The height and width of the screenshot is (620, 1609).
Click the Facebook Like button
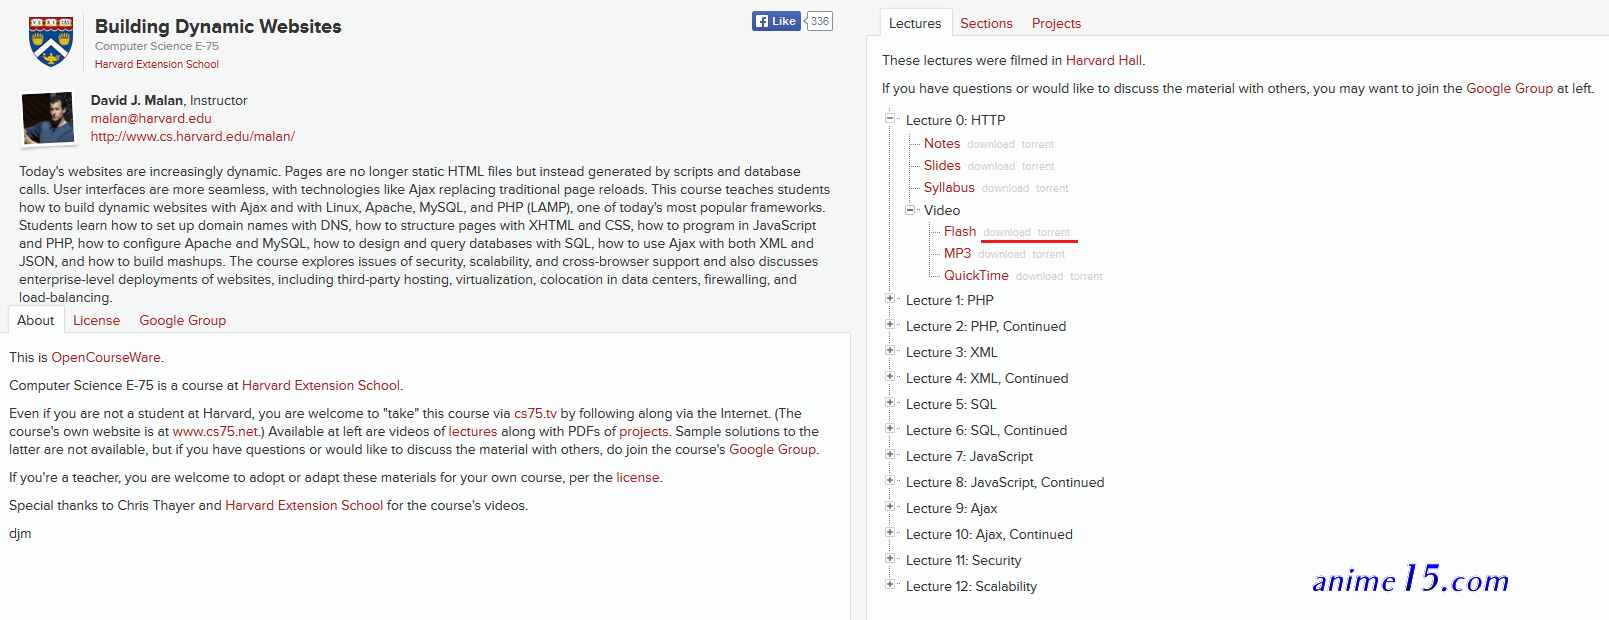coord(776,21)
